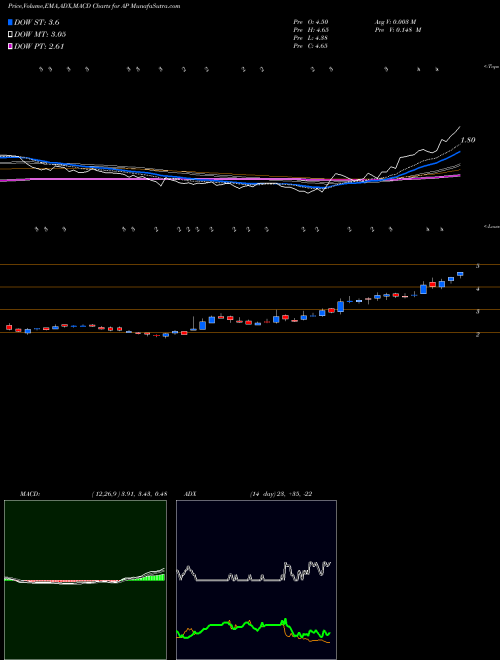This screenshot has width=500, height=660.
Task: Click the '<Lows' marker row label
Action: (491, 226)
